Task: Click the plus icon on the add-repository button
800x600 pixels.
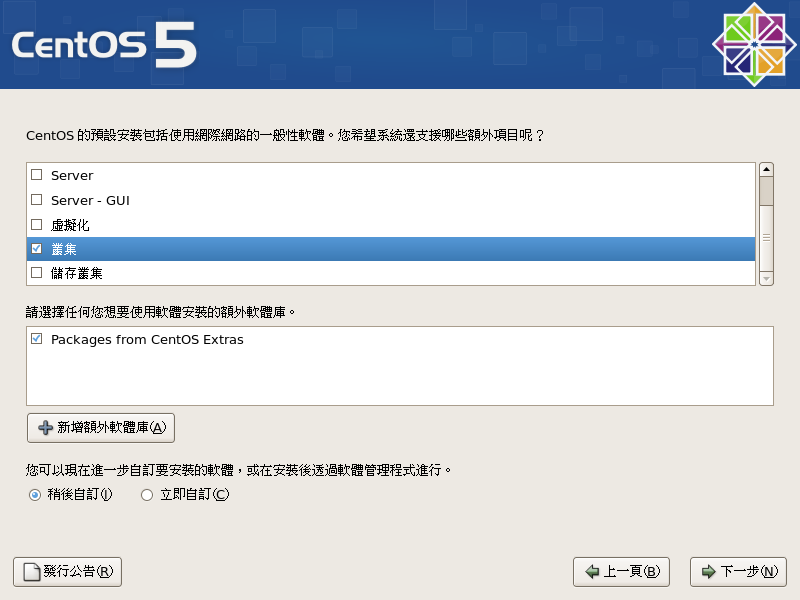Action: pos(45,428)
